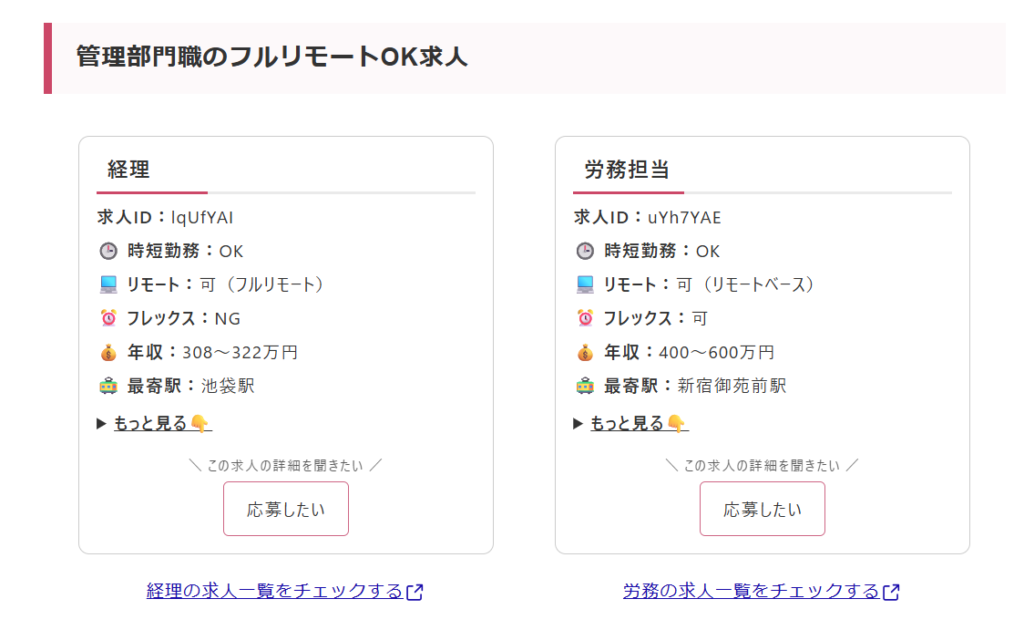Expand もっと見る in the 経理 card

point(150,424)
